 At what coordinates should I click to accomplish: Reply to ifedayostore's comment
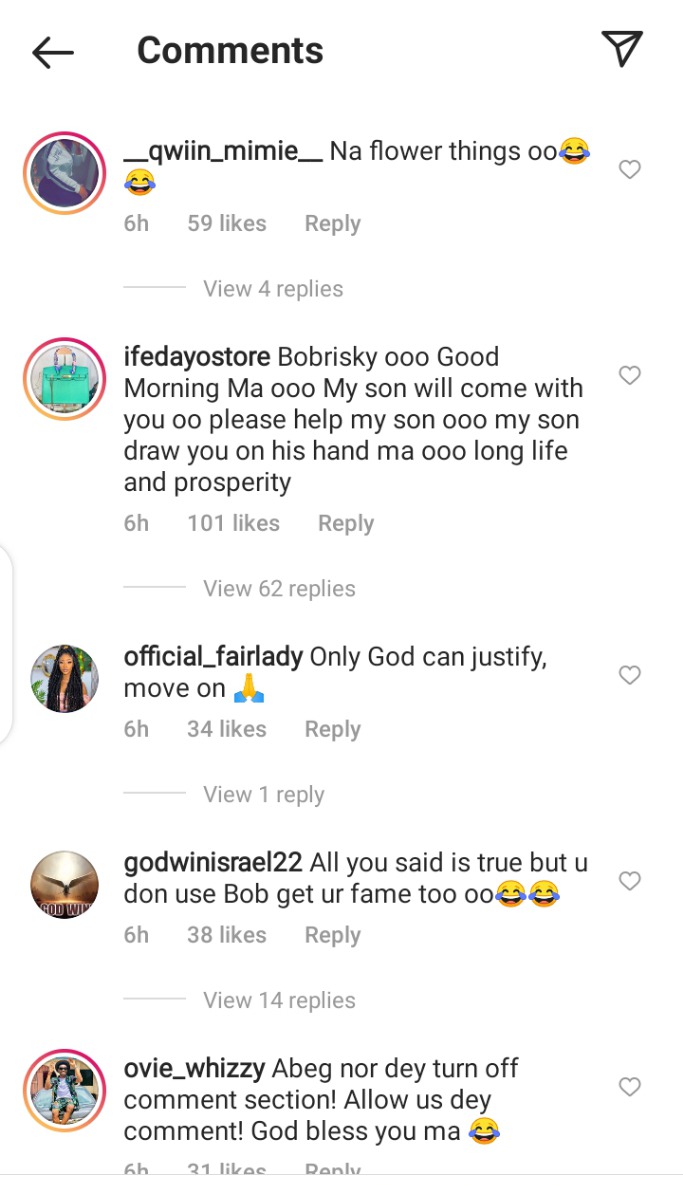click(x=346, y=524)
